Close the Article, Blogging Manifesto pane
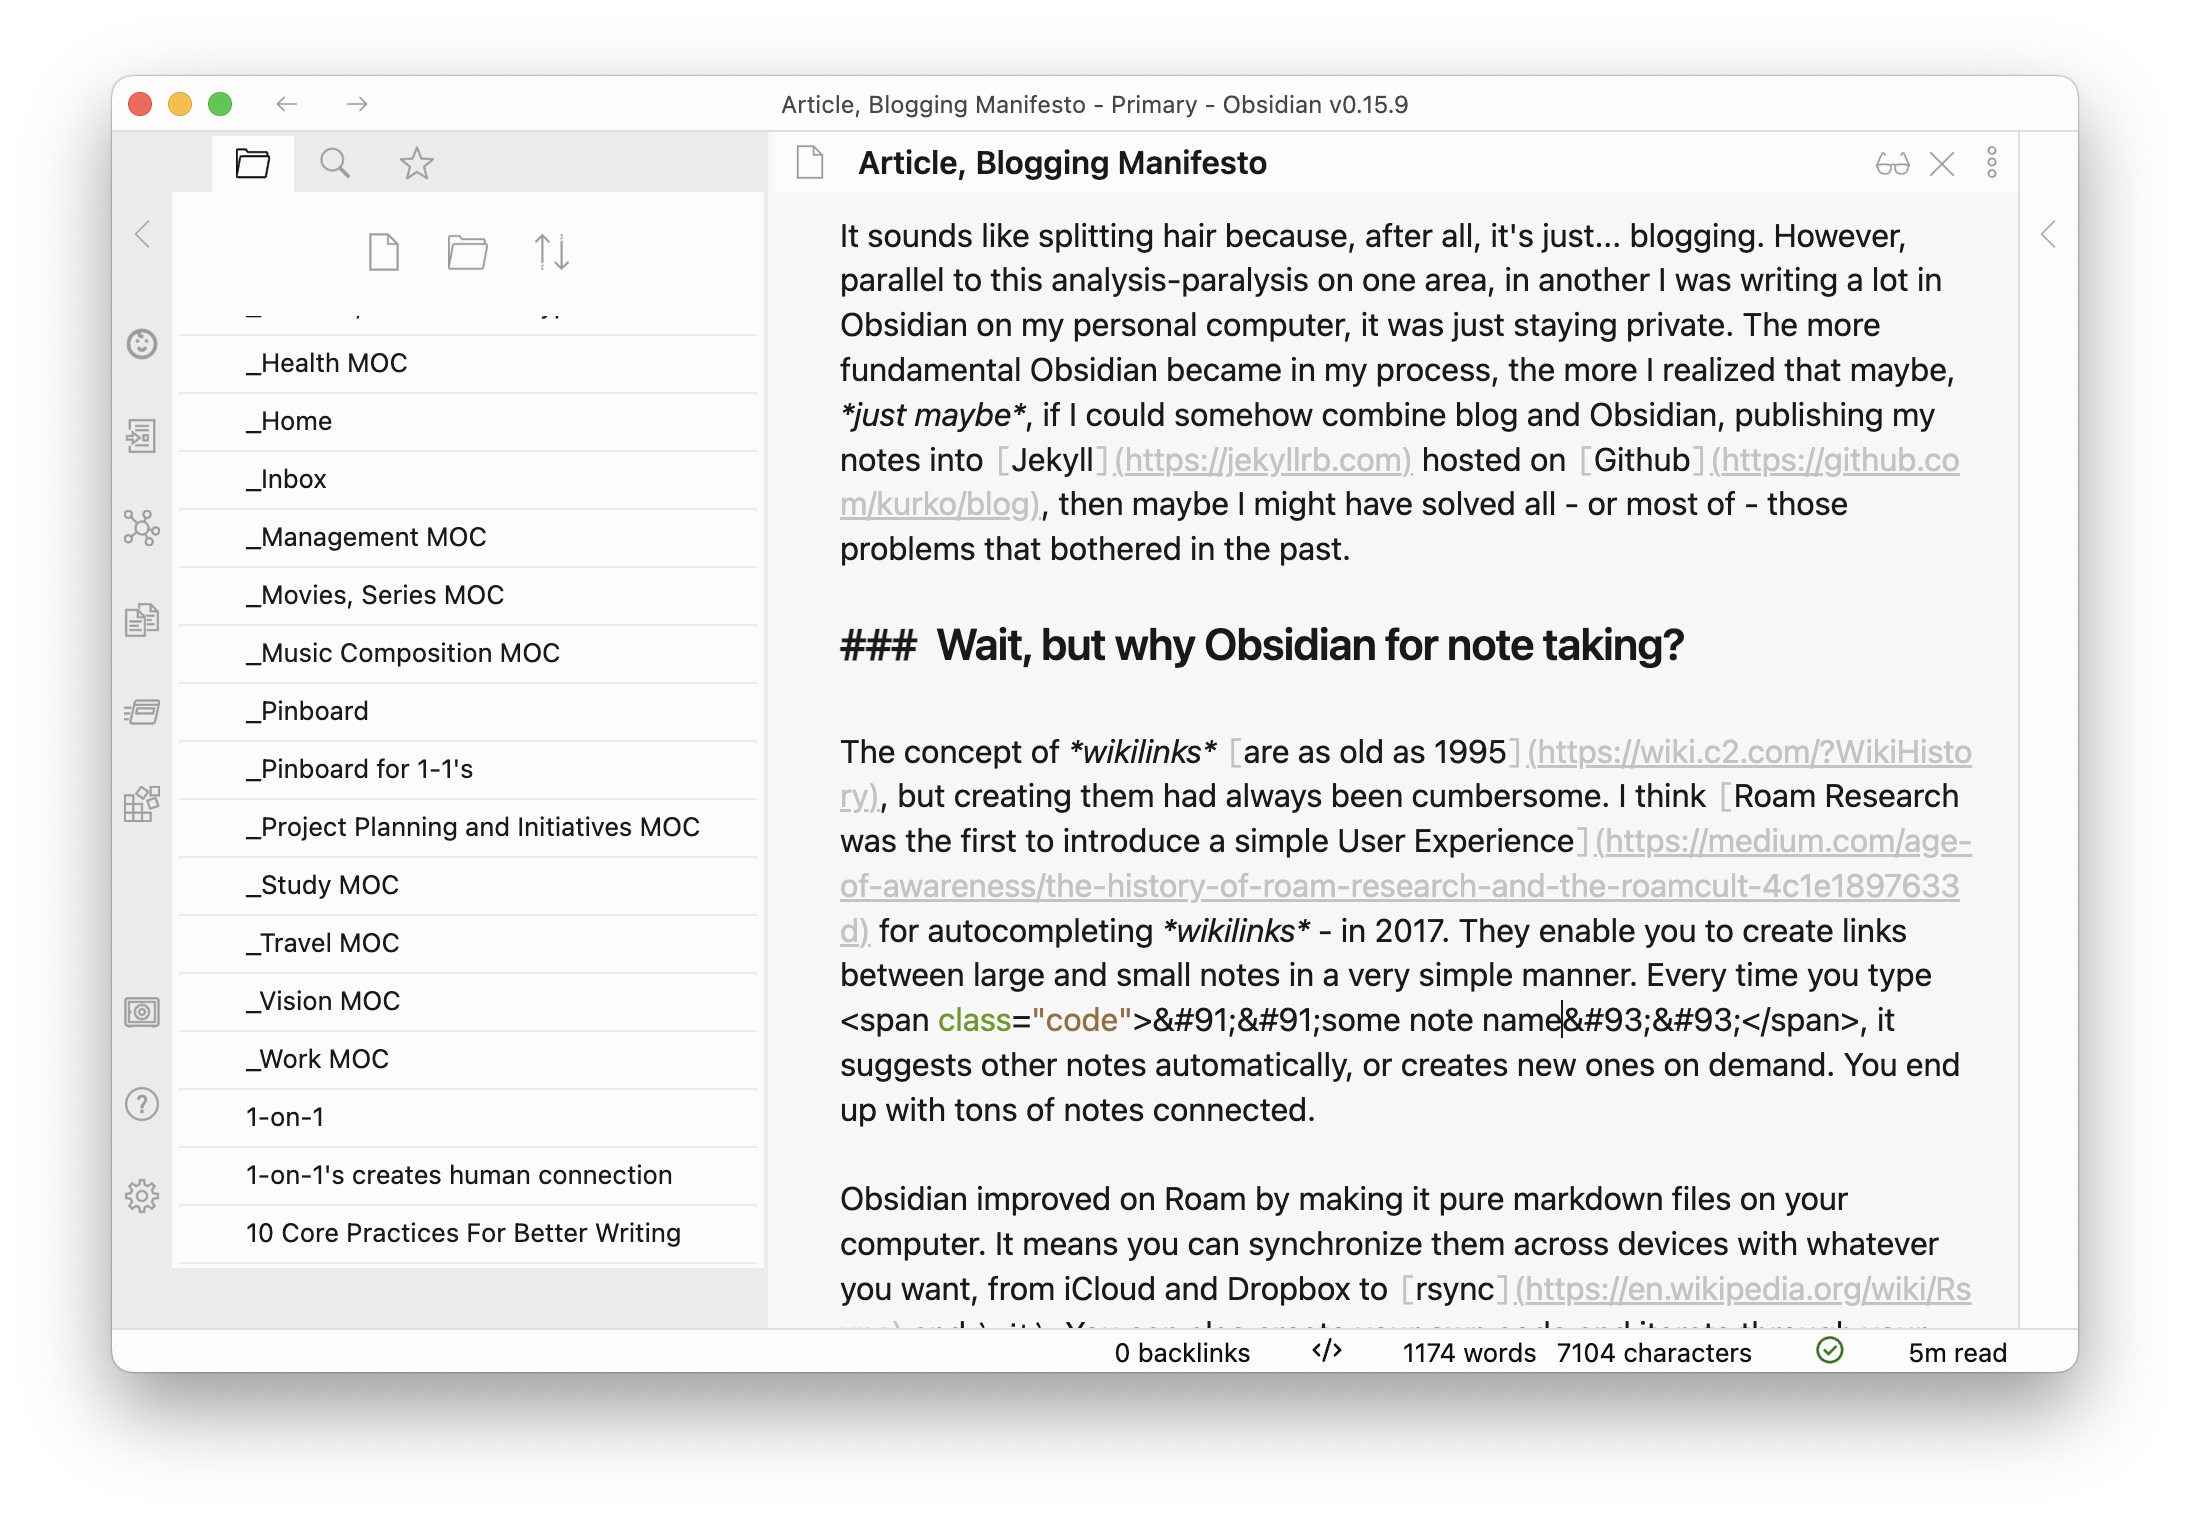 pos(1942,163)
